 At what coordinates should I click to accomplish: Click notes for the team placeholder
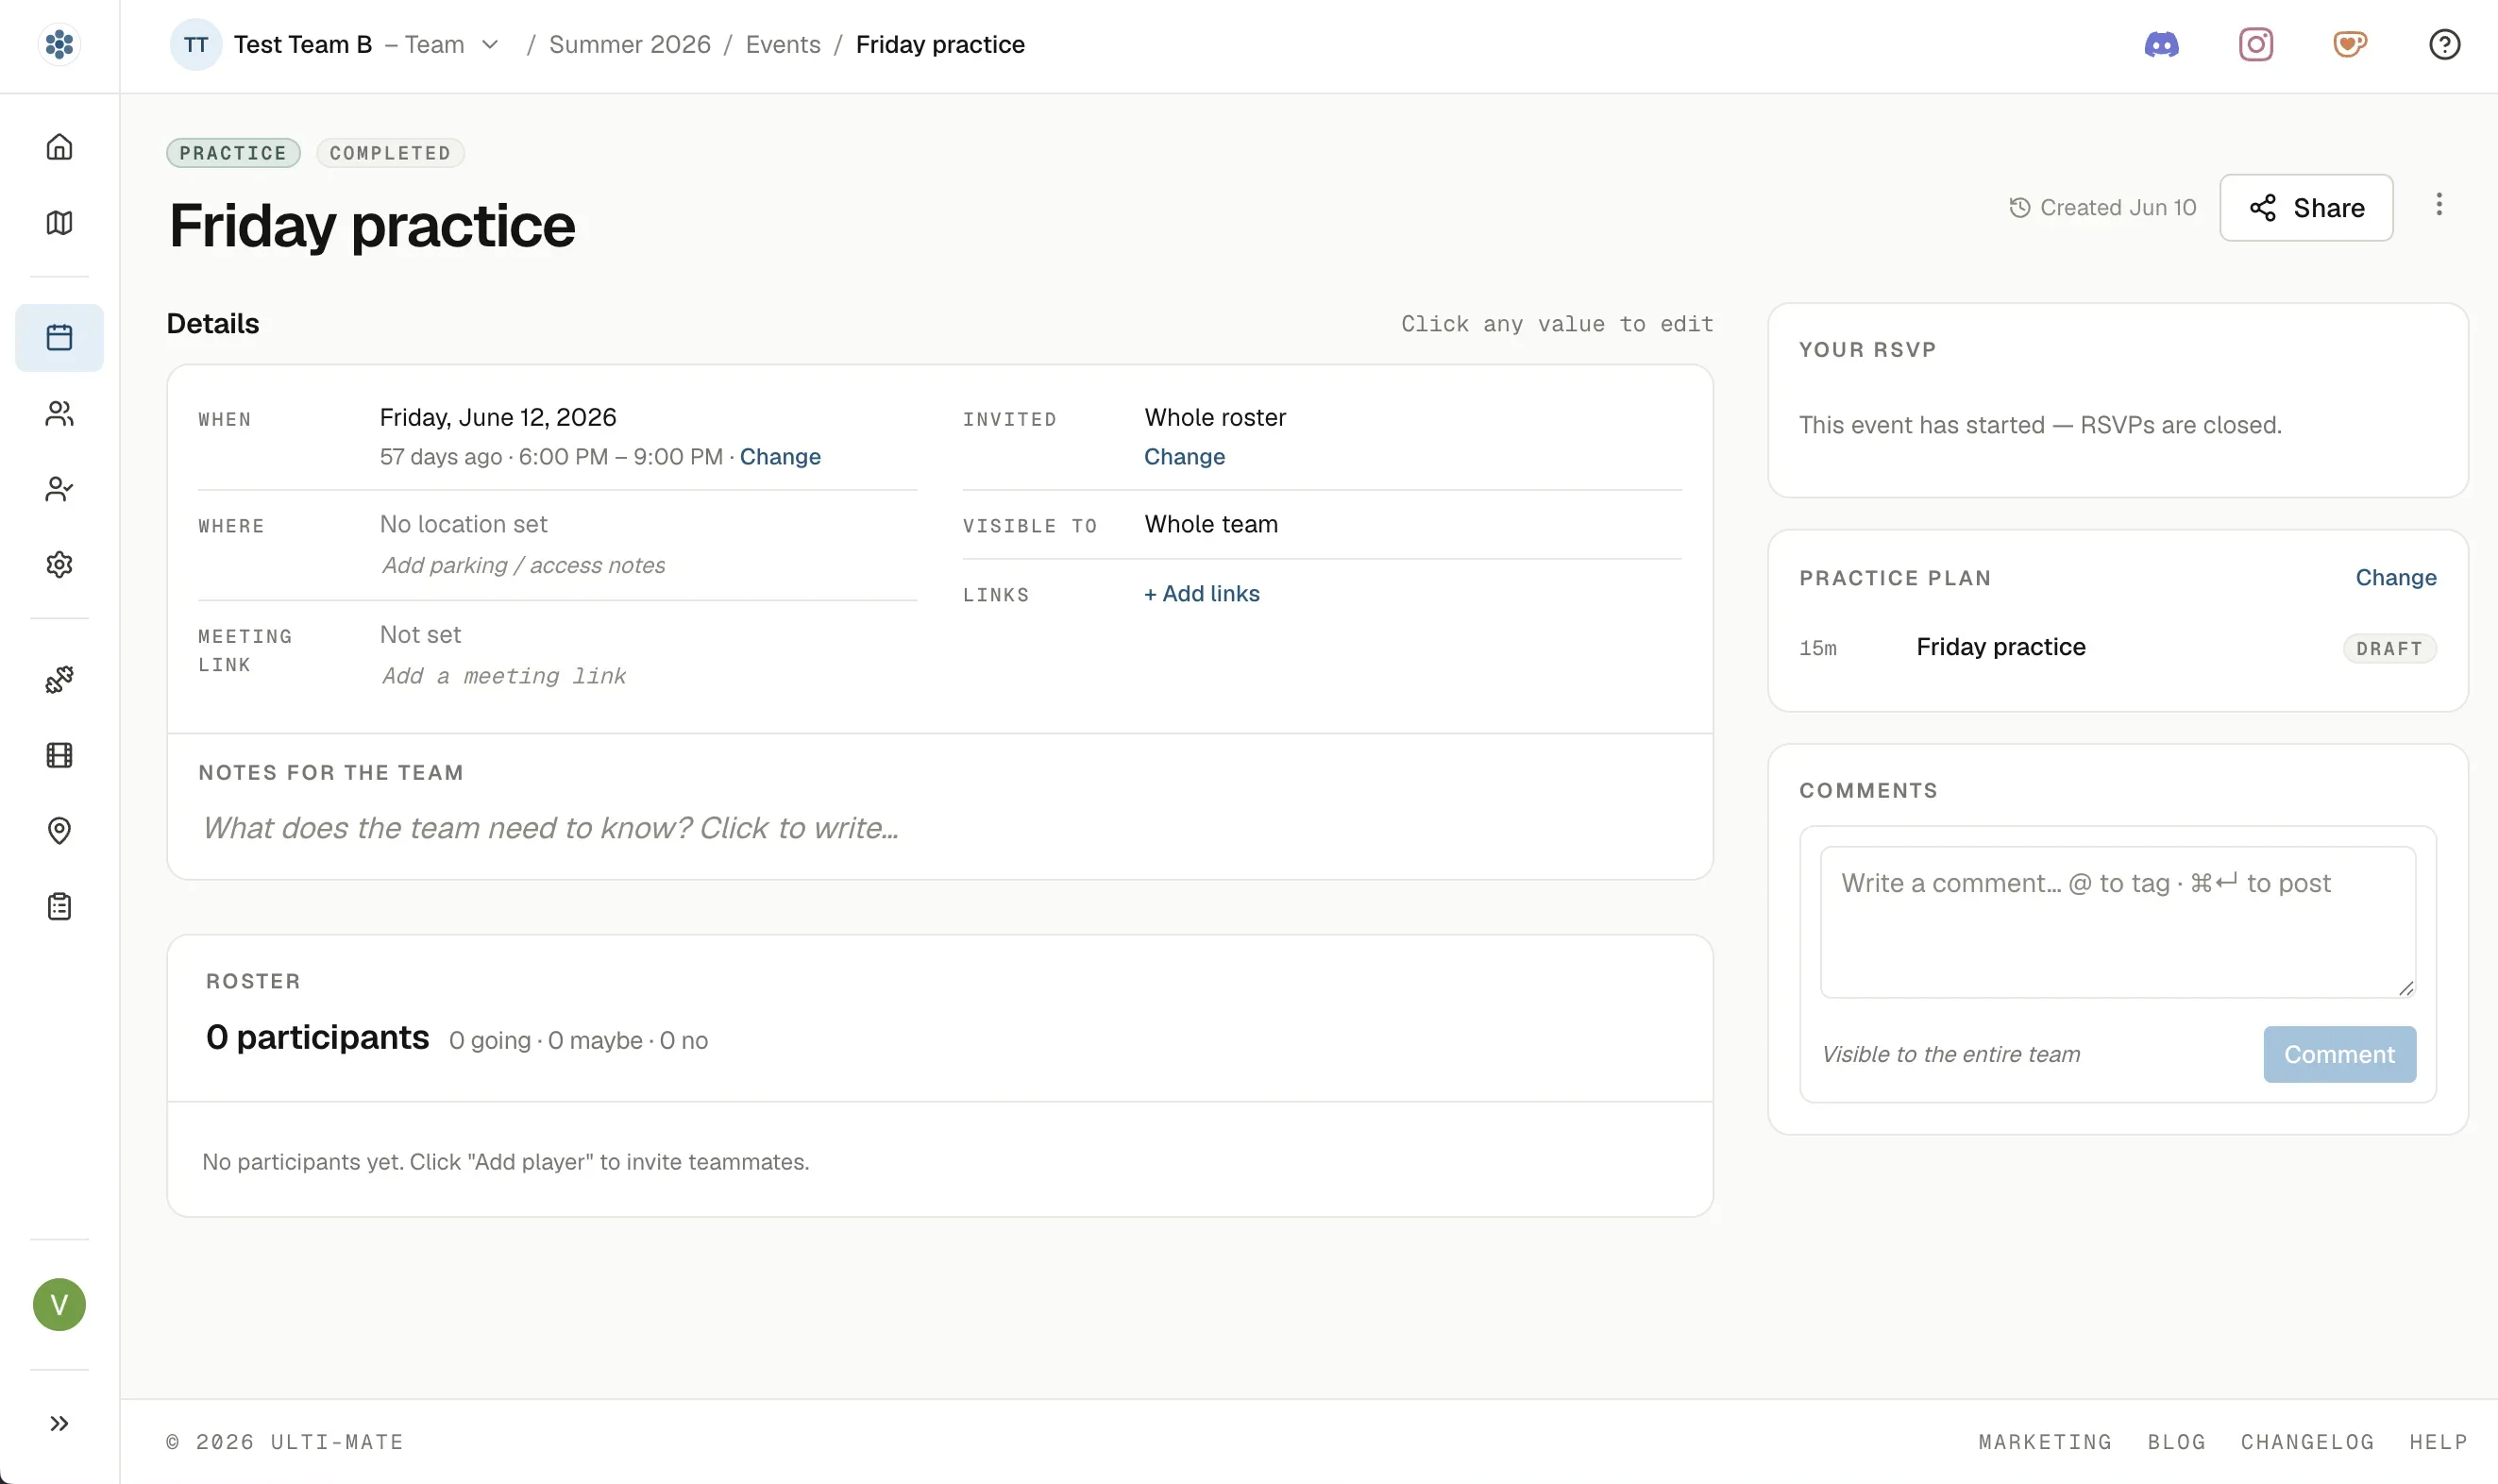tap(551, 827)
